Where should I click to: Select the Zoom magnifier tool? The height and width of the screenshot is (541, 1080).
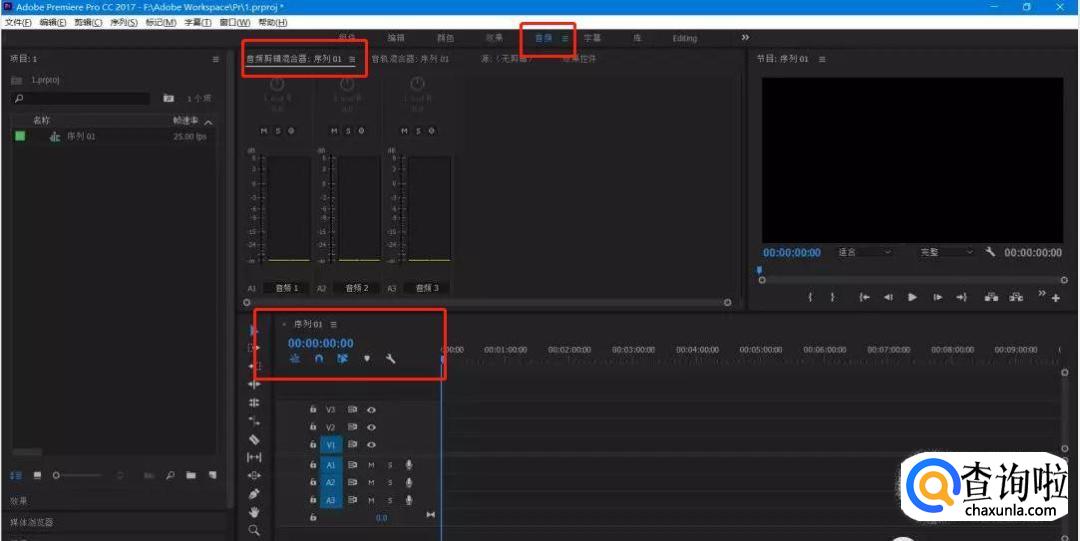click(x=254, y=530)
